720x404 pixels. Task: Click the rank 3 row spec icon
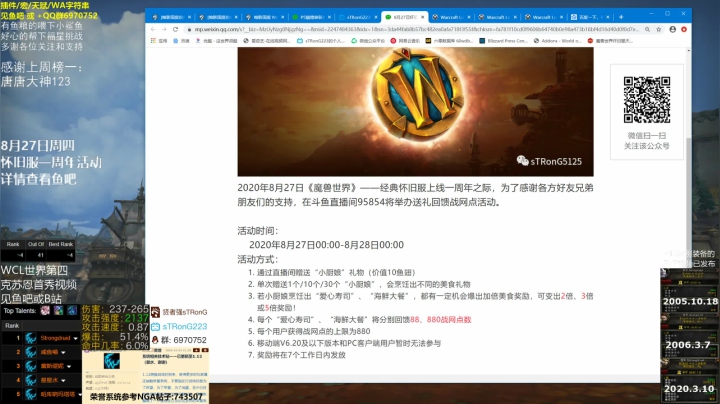pos(31,366)
